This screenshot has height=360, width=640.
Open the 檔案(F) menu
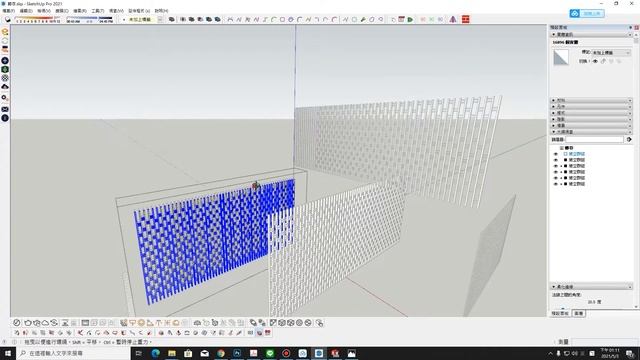point(9,11)
